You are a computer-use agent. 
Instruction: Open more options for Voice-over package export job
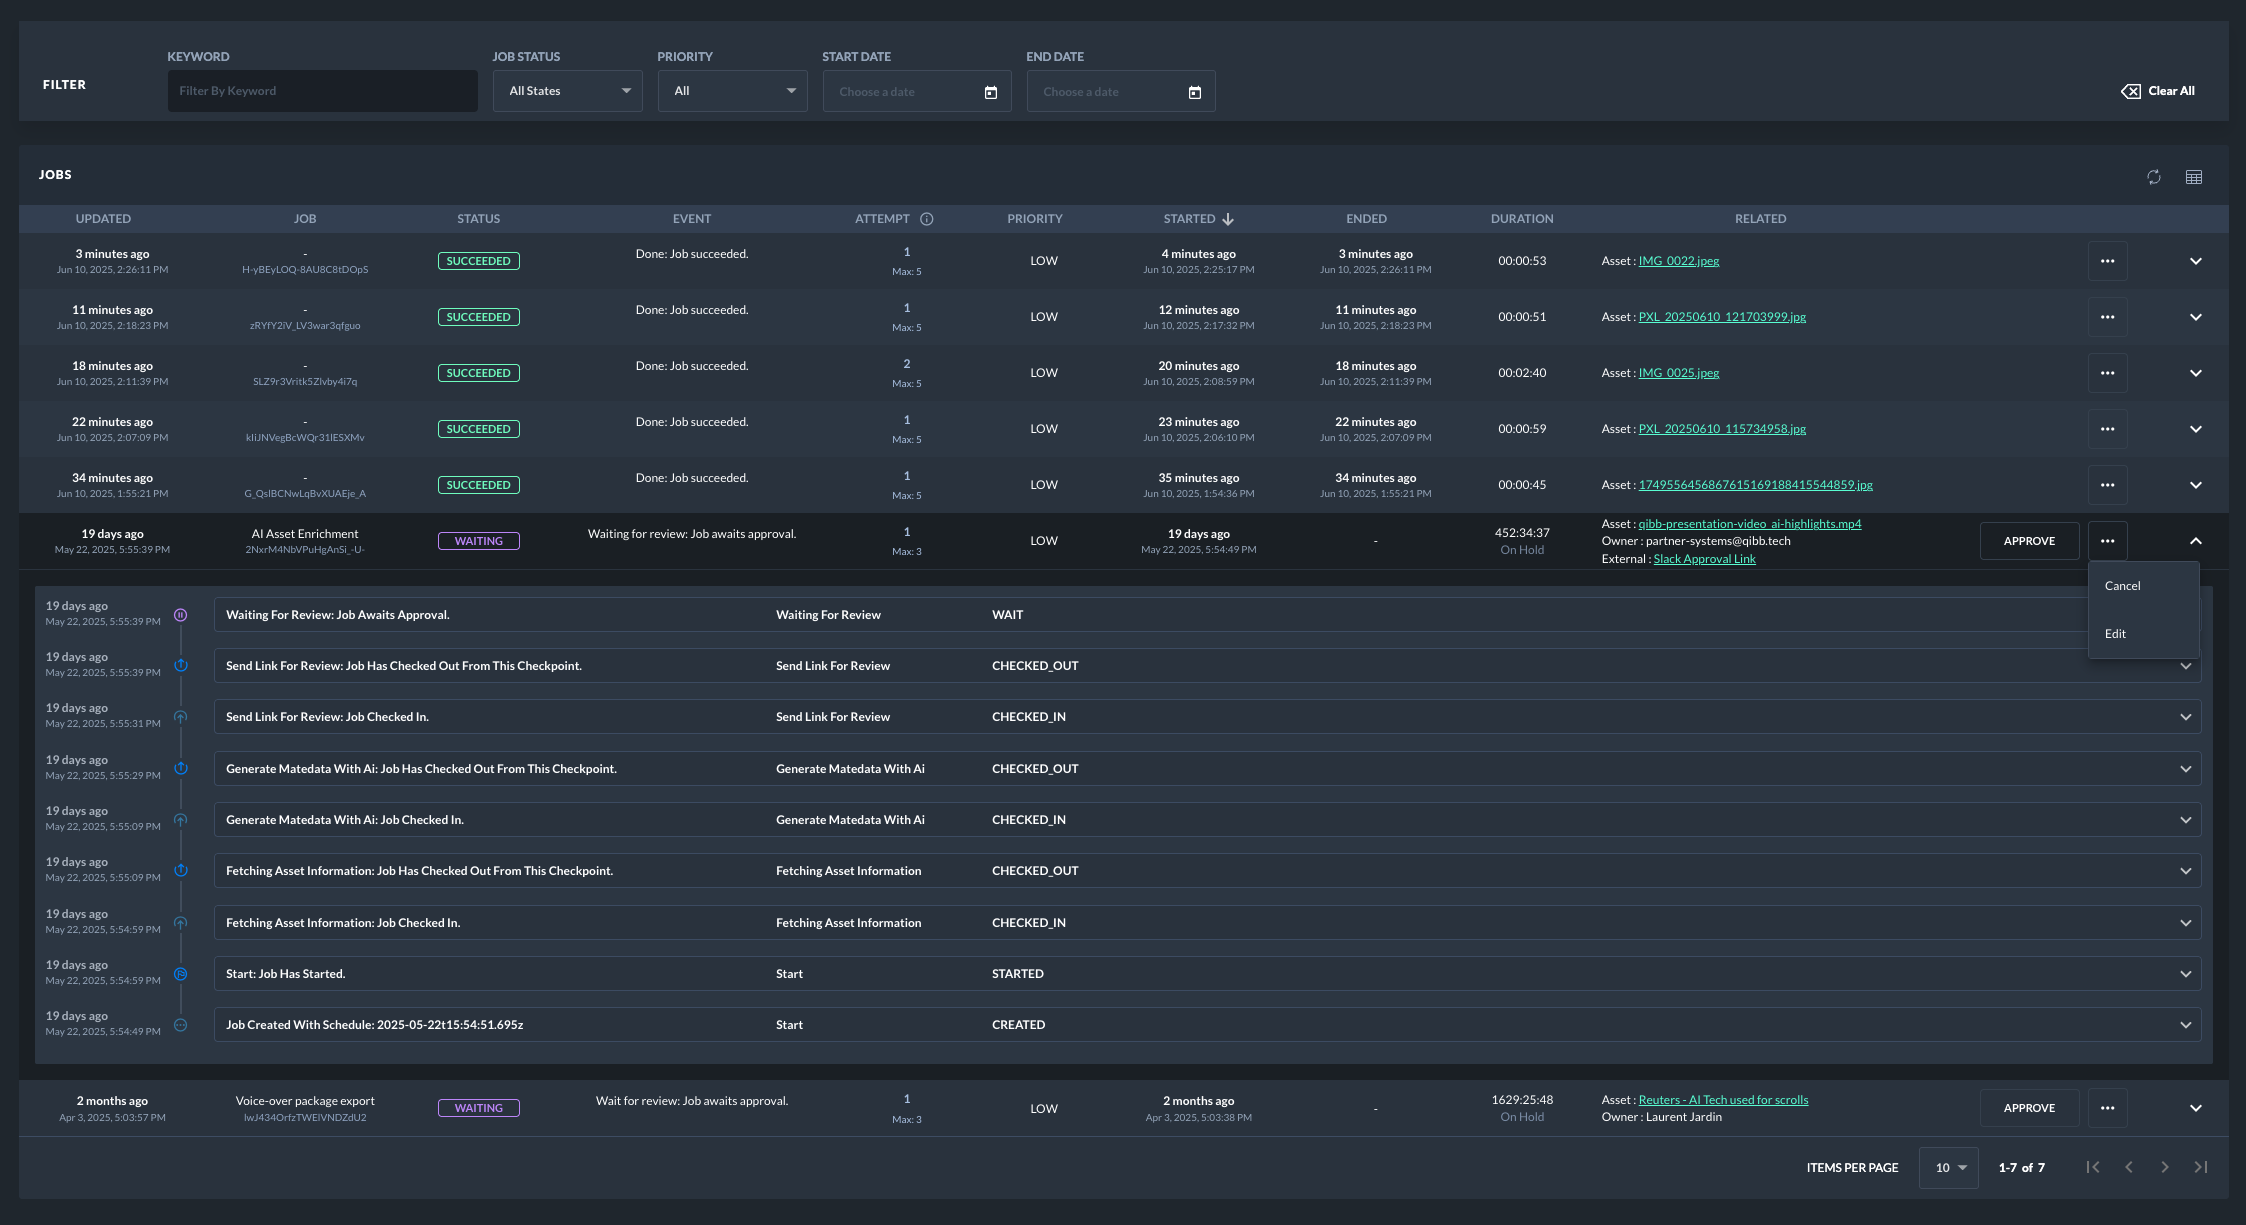[x=2107, y=1108]
